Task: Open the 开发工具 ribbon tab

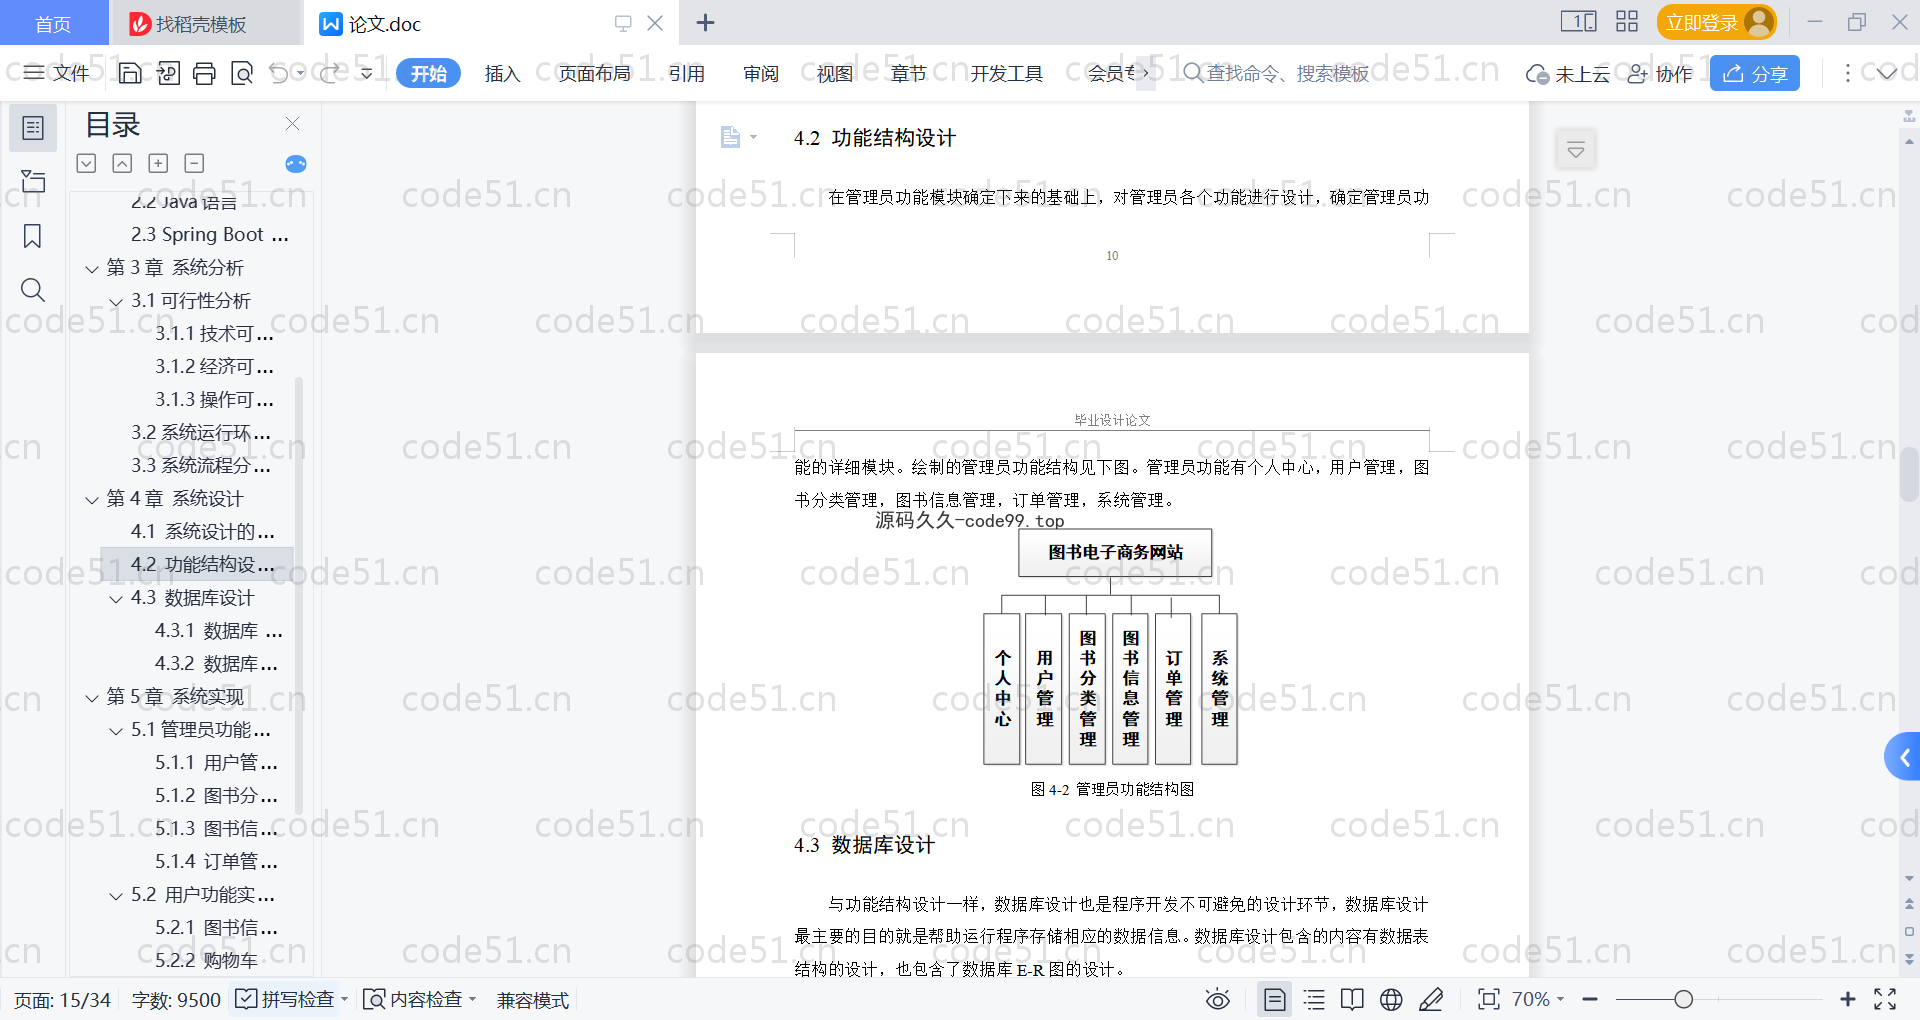Action: tap(1006, 73)
